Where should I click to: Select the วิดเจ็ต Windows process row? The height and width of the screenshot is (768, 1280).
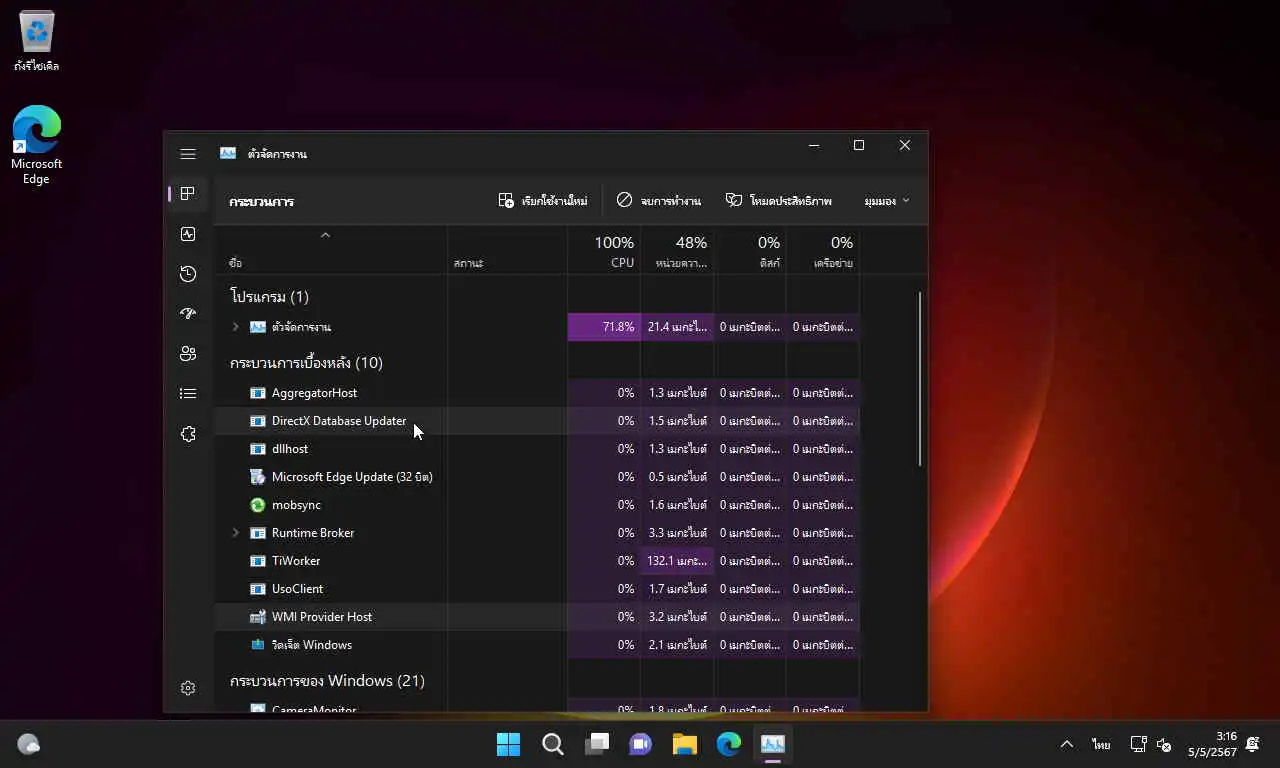tap(536, 645)
